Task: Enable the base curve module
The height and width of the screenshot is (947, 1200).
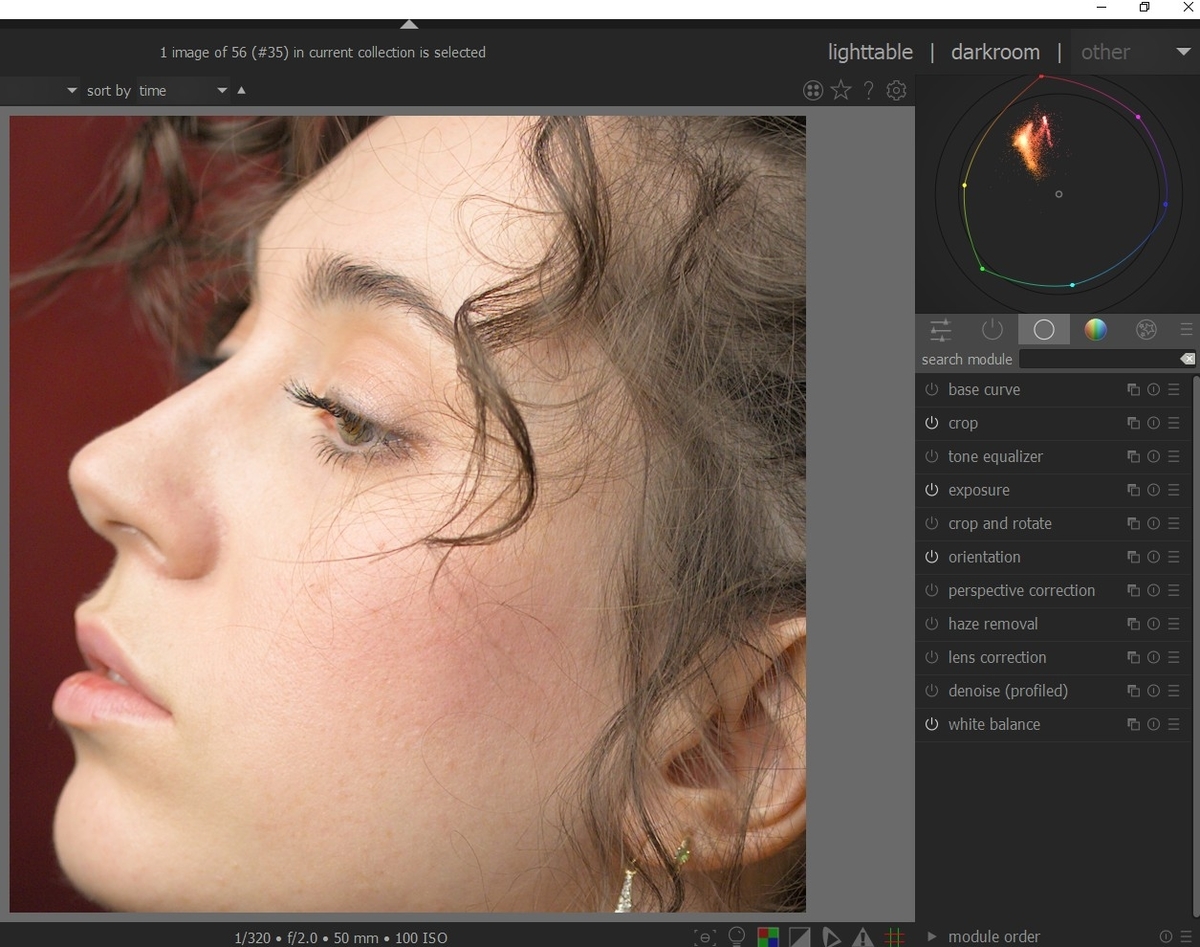Action: [x=931, y=390]
